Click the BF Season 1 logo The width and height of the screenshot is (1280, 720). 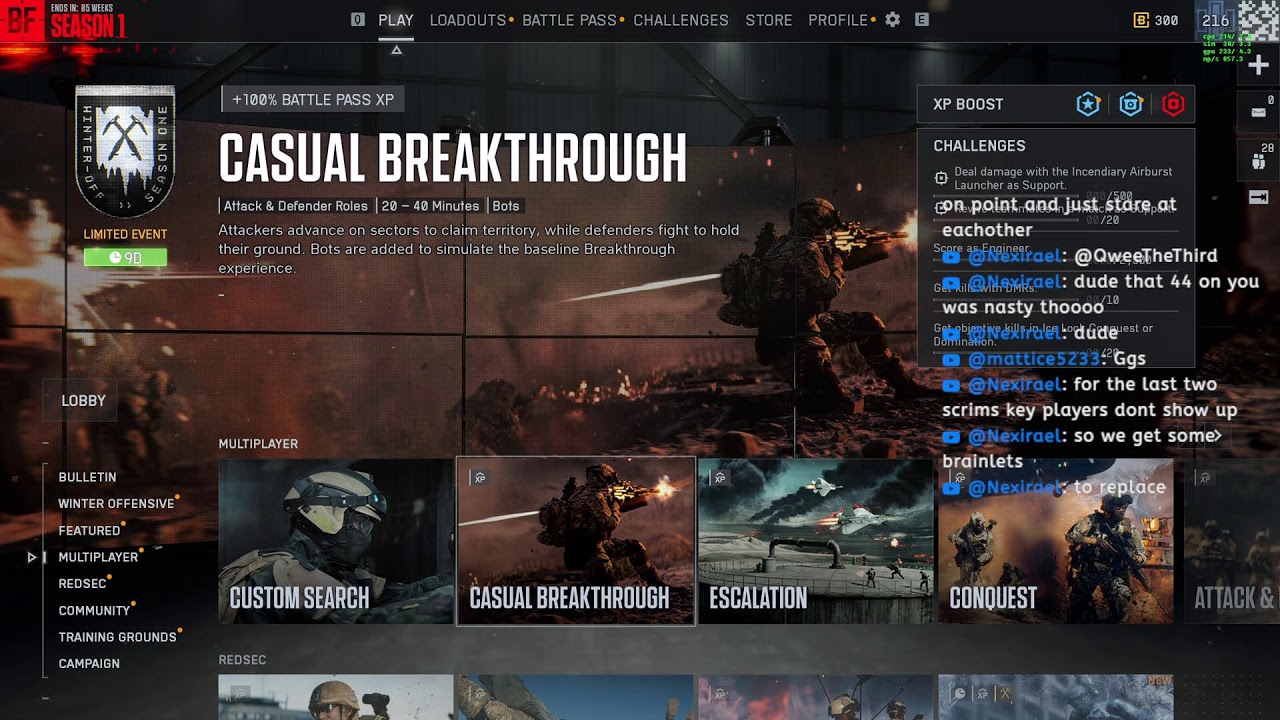tap(64, 21)
